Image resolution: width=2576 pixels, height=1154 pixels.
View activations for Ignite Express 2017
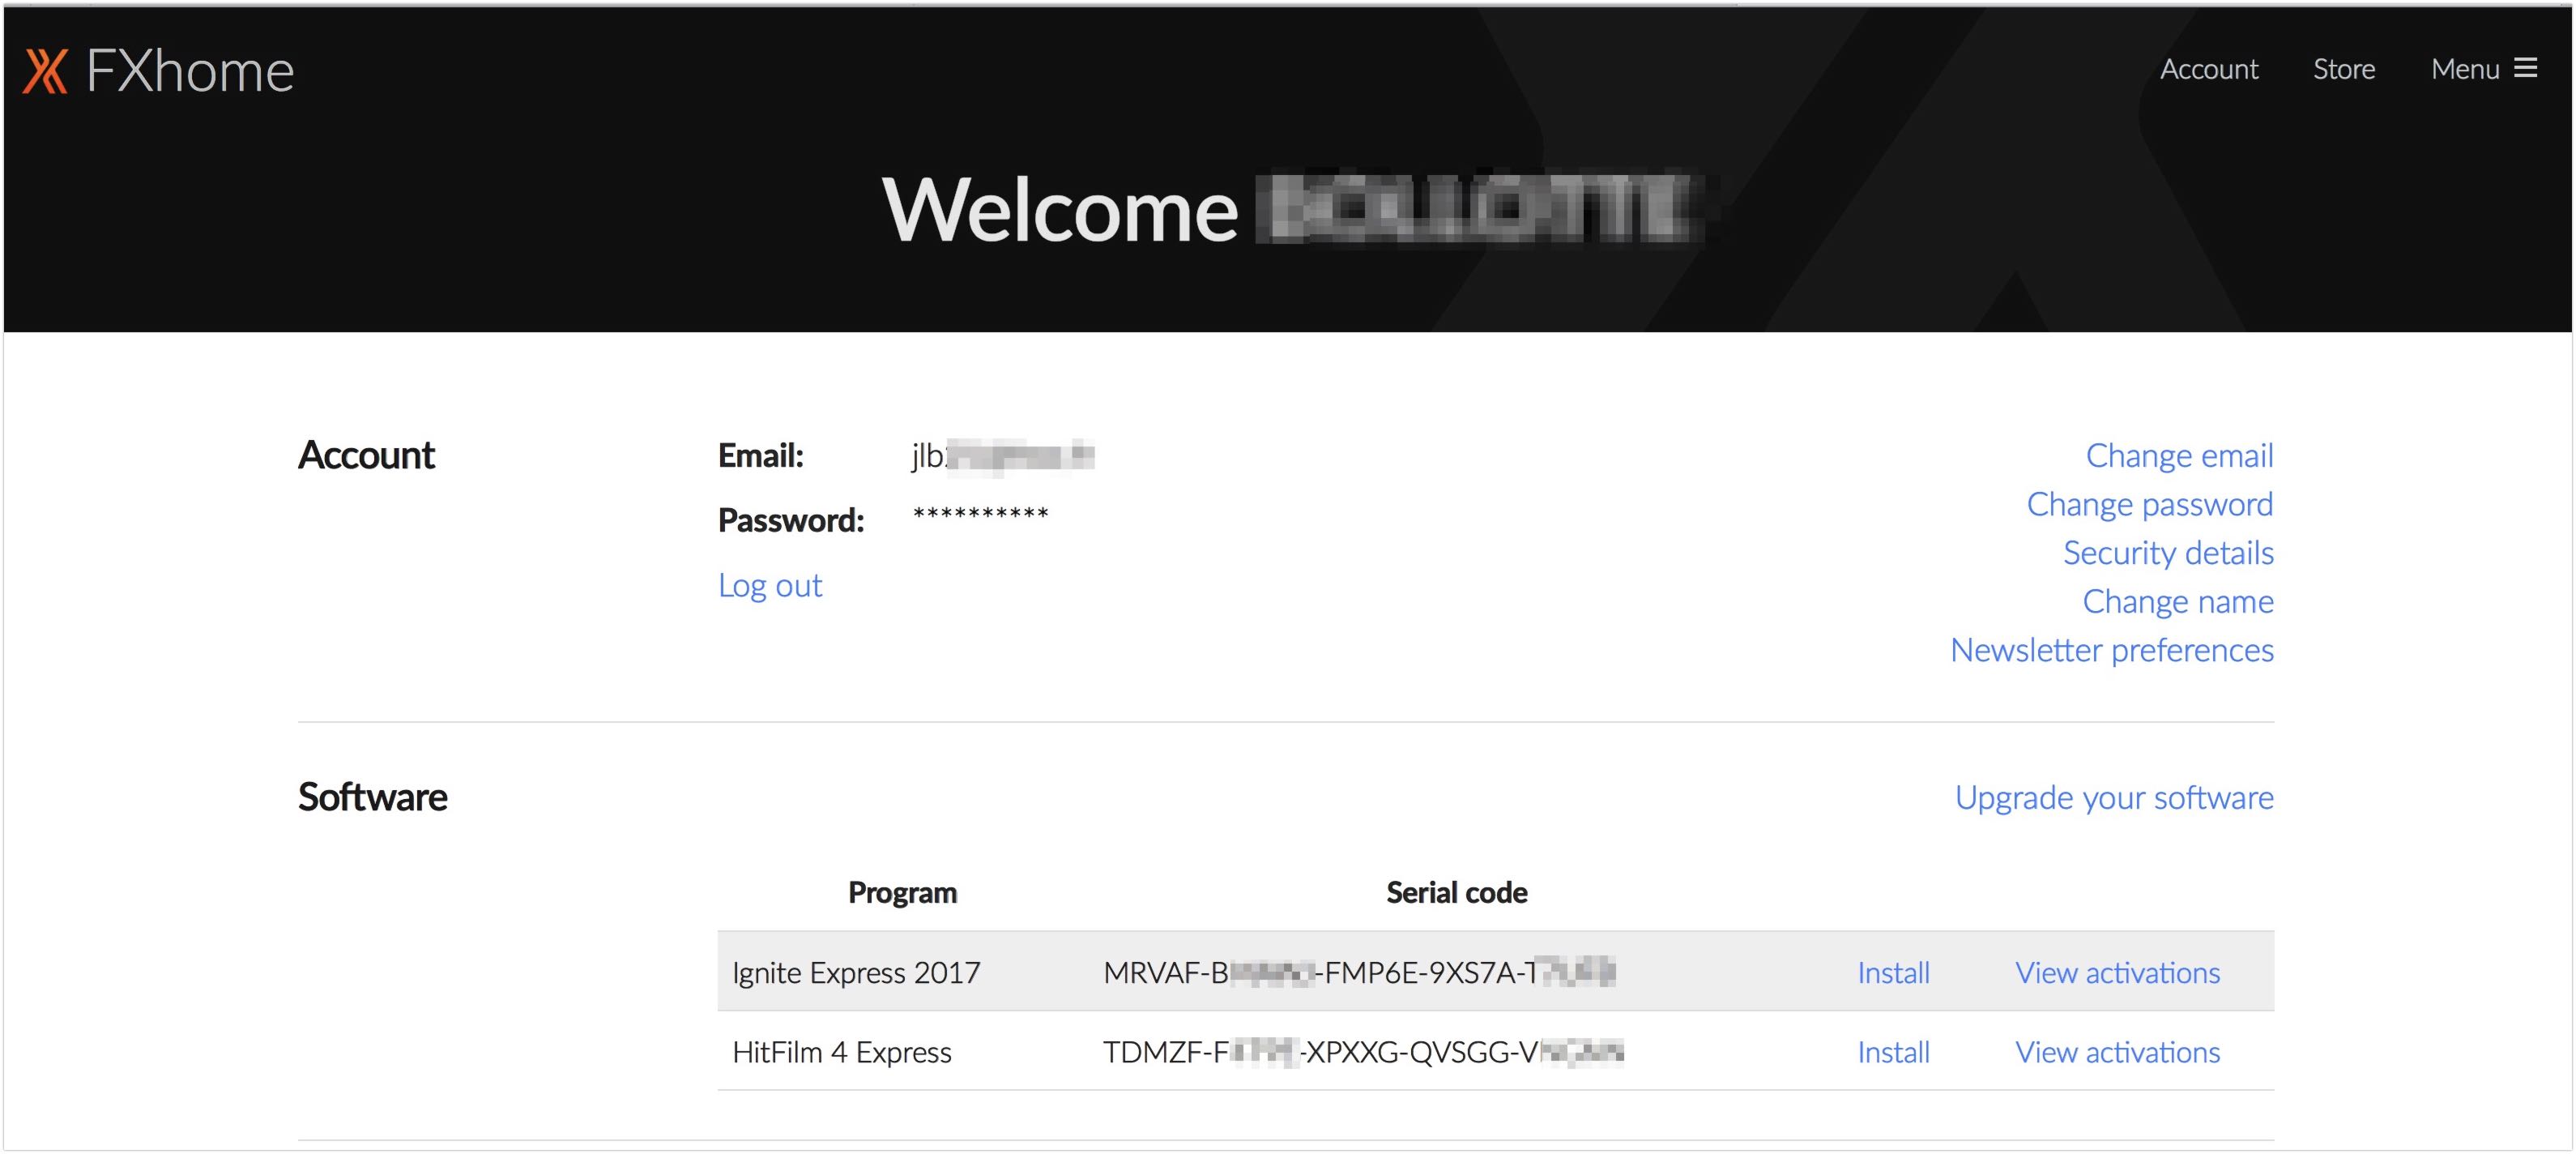(x=2116, y=972)
